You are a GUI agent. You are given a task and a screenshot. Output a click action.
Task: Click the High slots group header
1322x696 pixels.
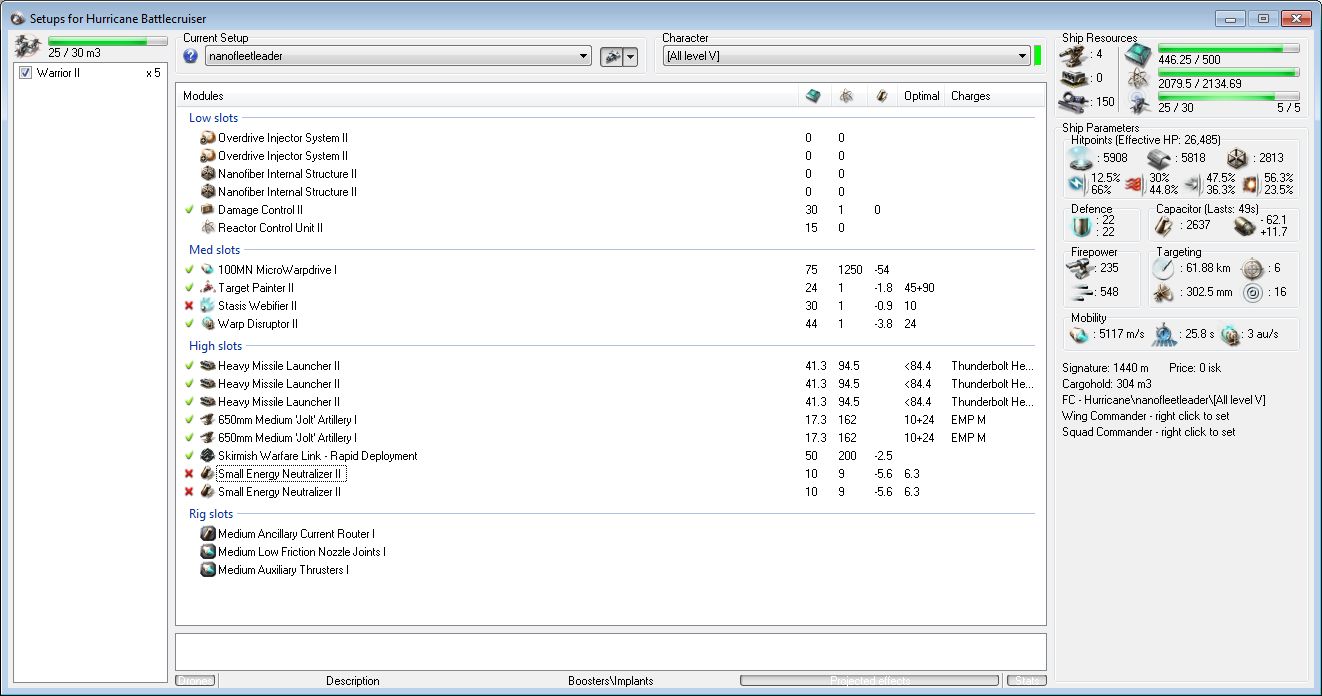[x=215, y=346]
